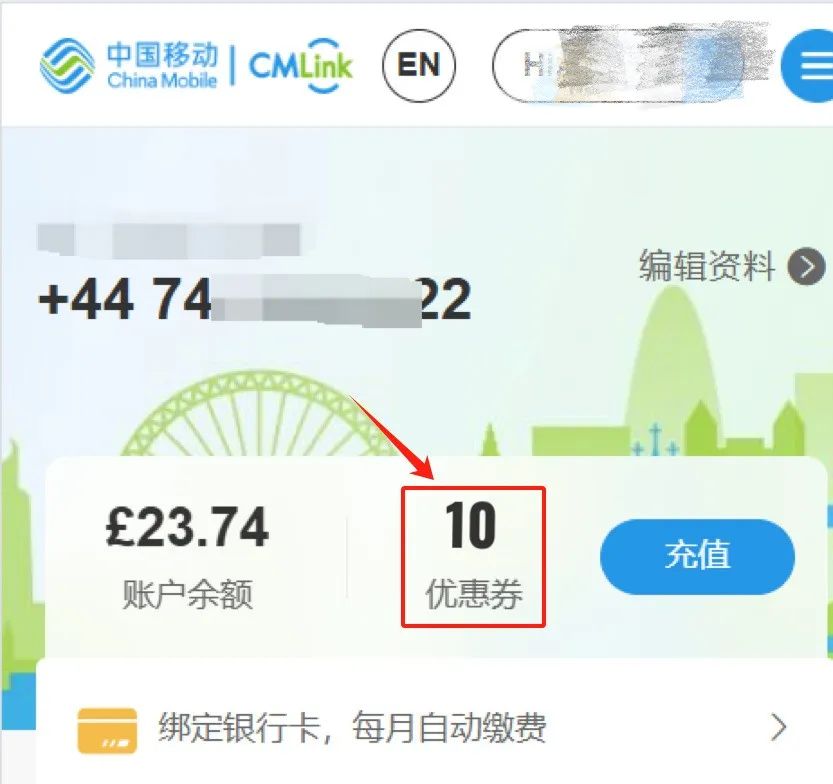The width and height of the screenshot is (833, 784).
Task: Select the +44 phone number
Action: [254, 299]
